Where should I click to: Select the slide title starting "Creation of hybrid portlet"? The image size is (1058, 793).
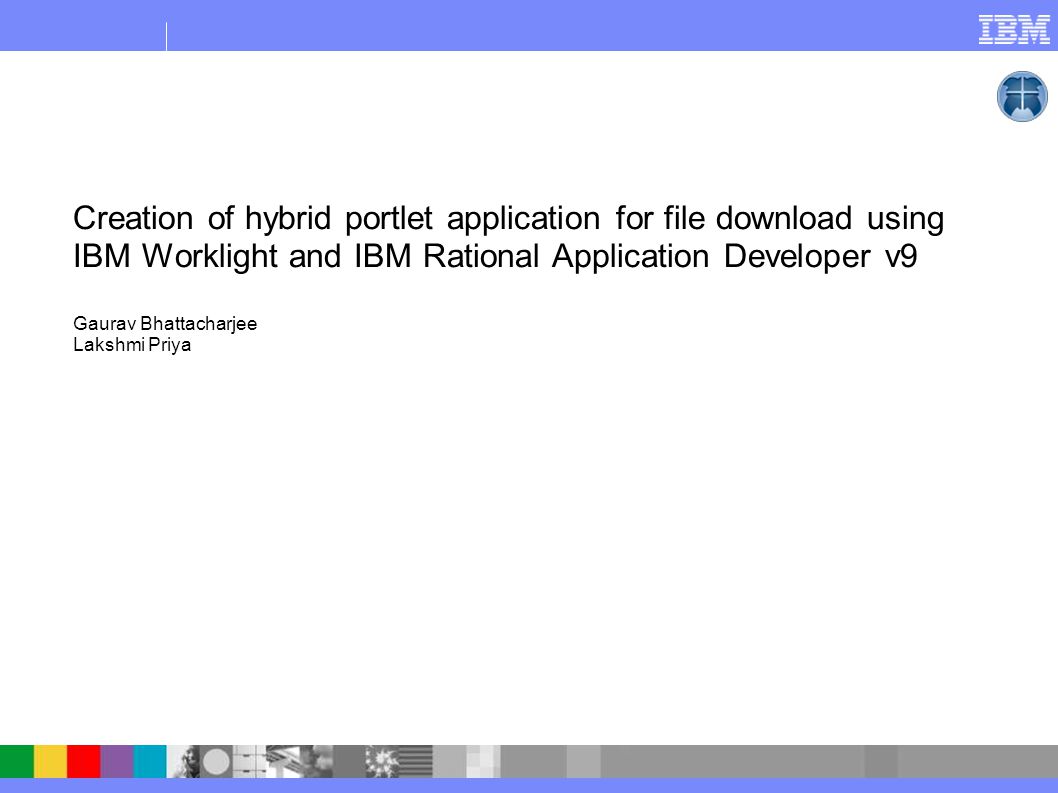tap(508, 237)
